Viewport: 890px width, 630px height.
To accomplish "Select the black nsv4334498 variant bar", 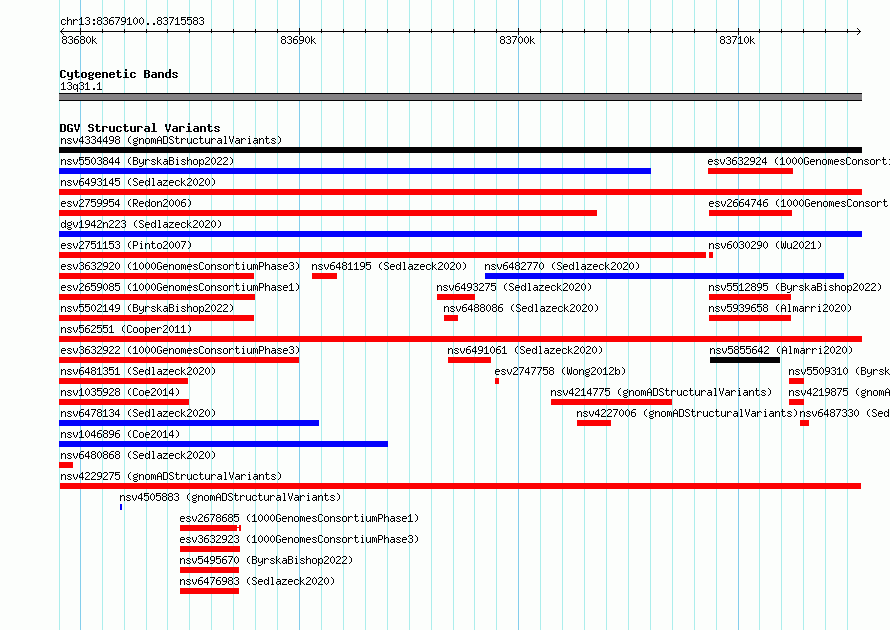I will click(460, 150).
